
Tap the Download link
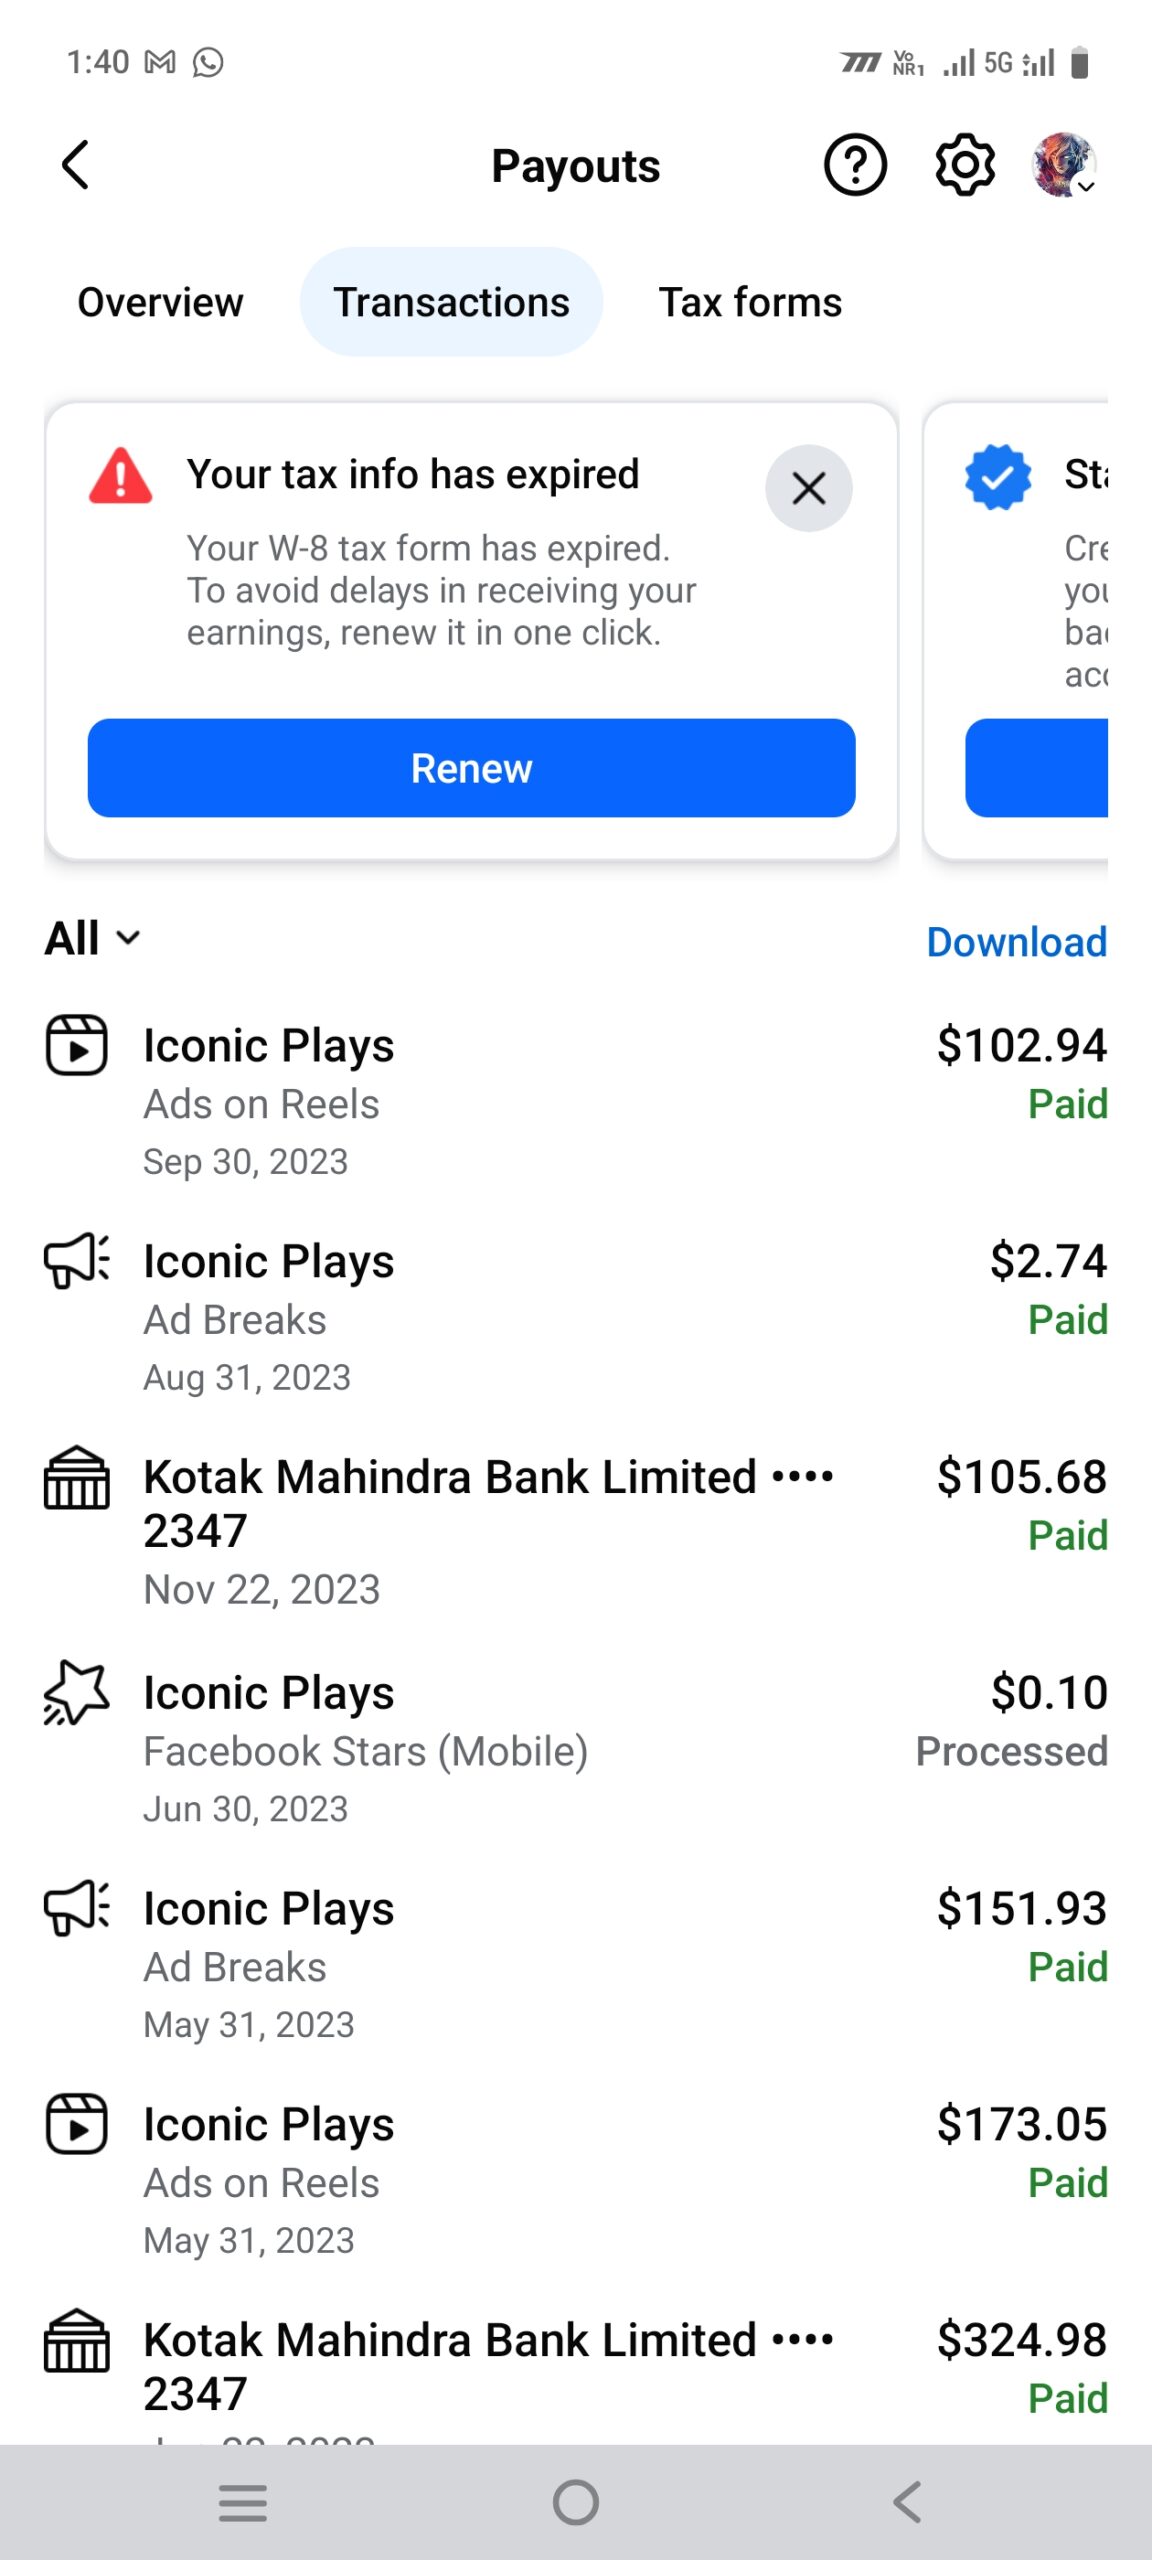1016,942
